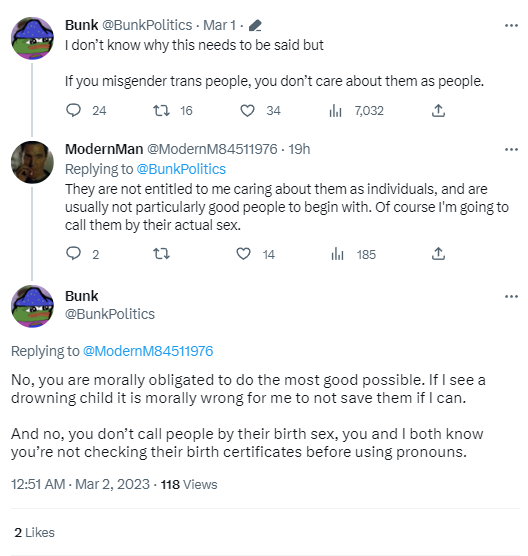
Task: Open more options for ModernMan's tweet
Action: (x=511, y=150)
